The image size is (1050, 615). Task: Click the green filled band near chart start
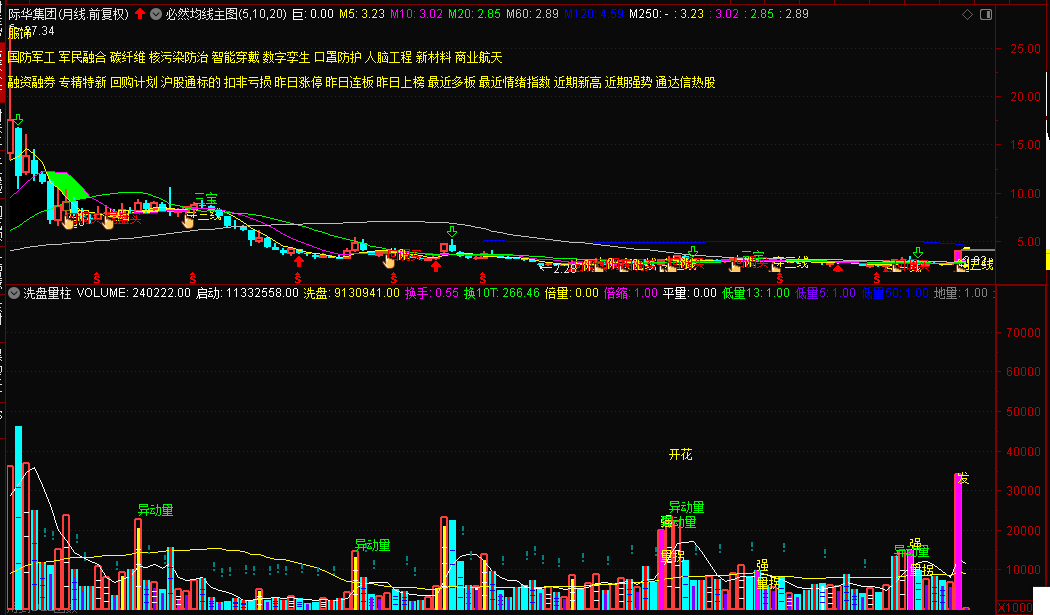pyautogui.click(x=69, y=185)
